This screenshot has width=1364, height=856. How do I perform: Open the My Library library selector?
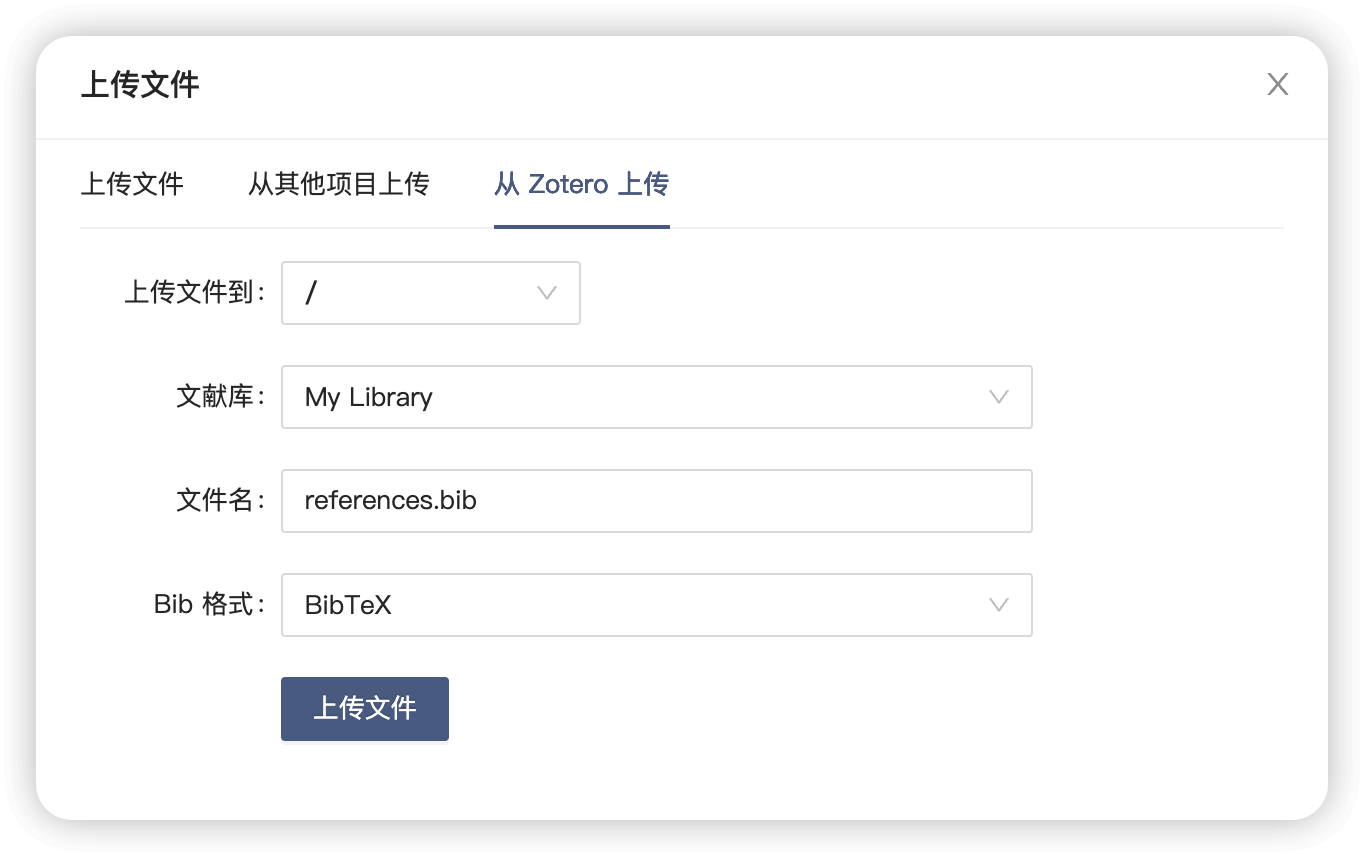(657, 397)
